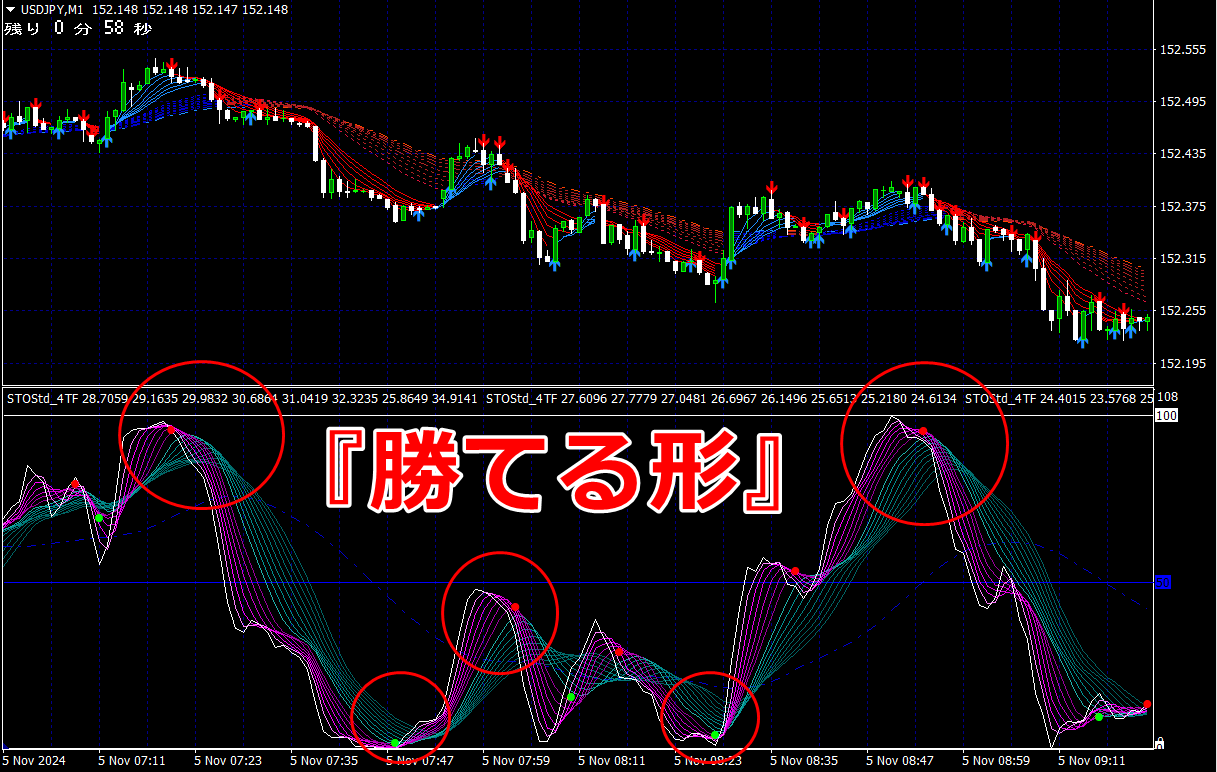Click the STOStd_4TF 28.7059 indicator label
This screenshot has height=772, width=1217.
click(66, 398)
